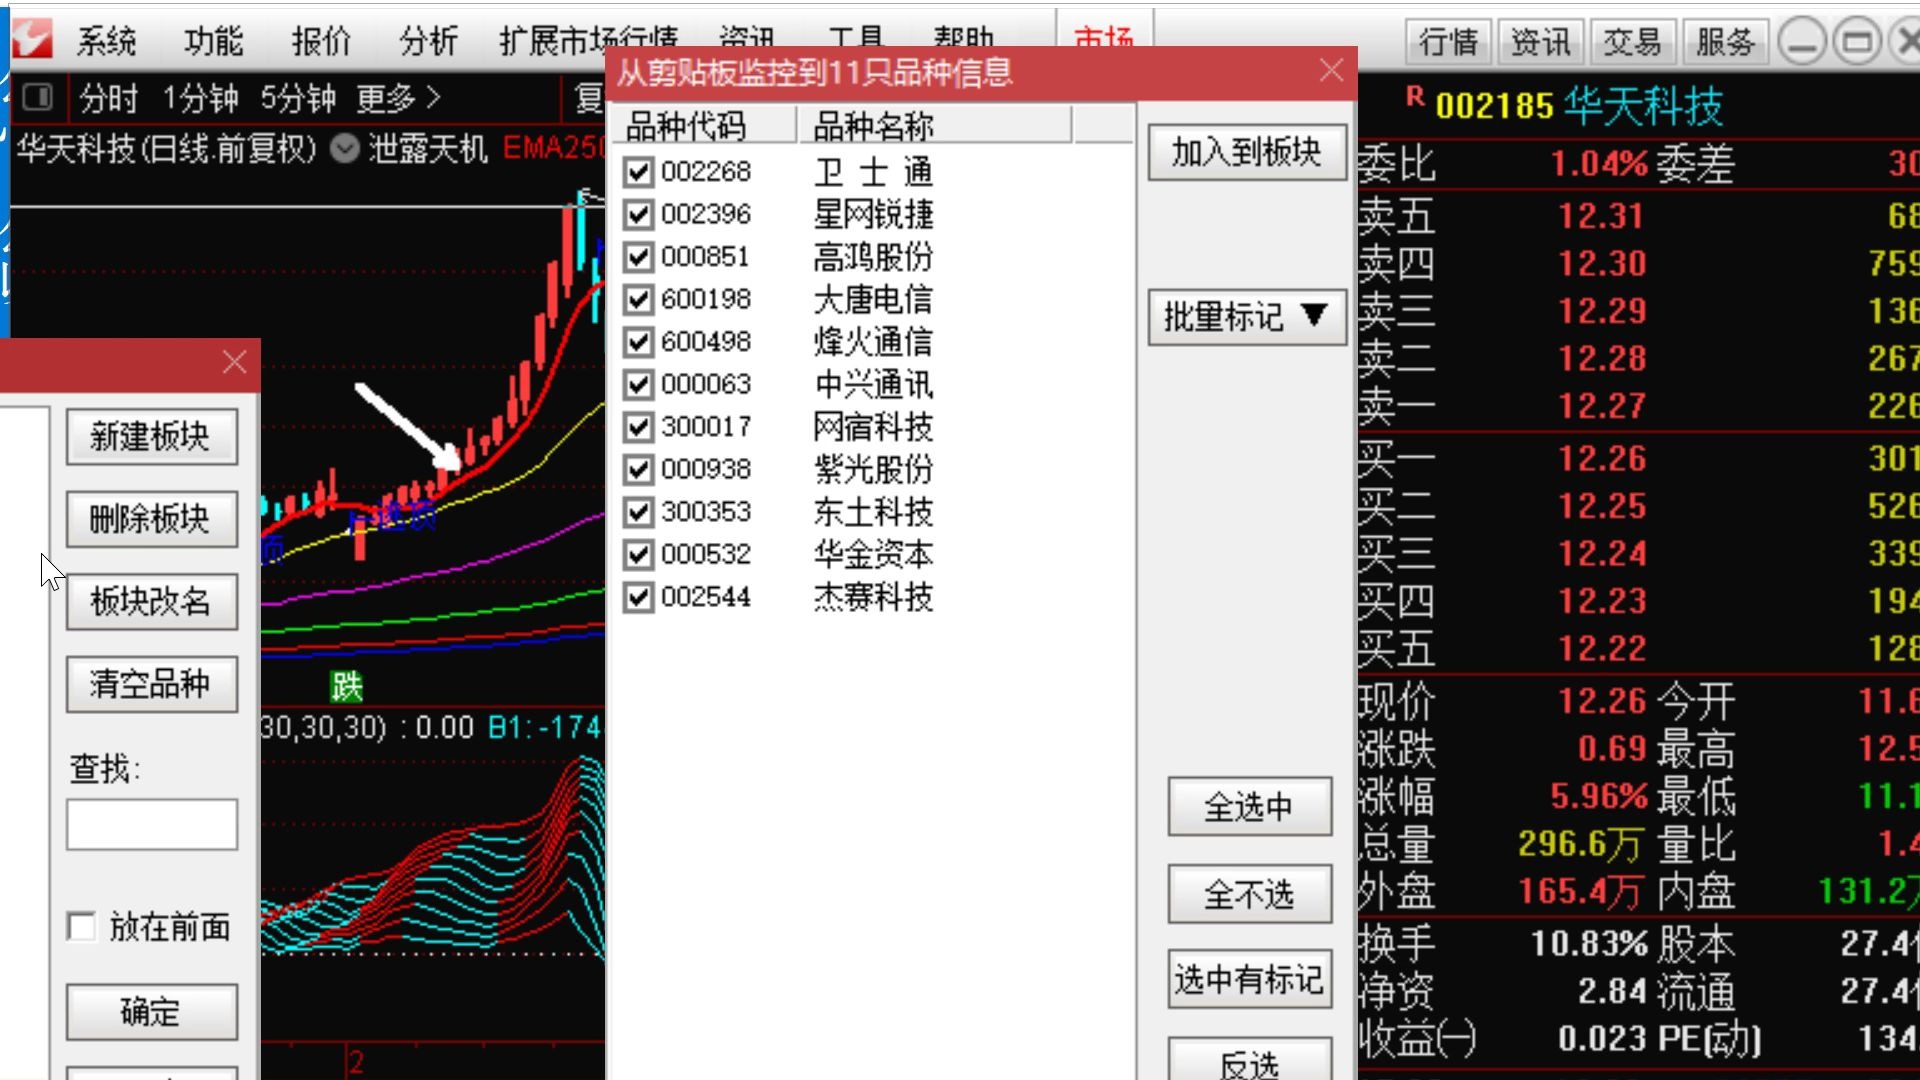The width and height of the screenshot is (1920, 1080).
Task: Close the clipboard monitoring dialog
Action: 1331,70
